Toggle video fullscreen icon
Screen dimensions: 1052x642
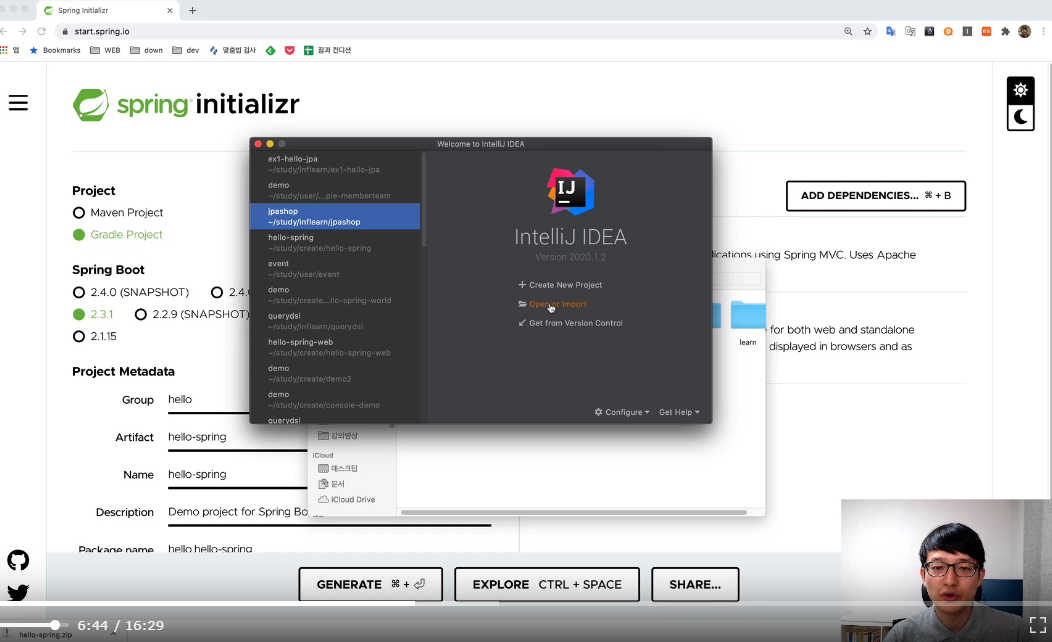coord(1037,625)
